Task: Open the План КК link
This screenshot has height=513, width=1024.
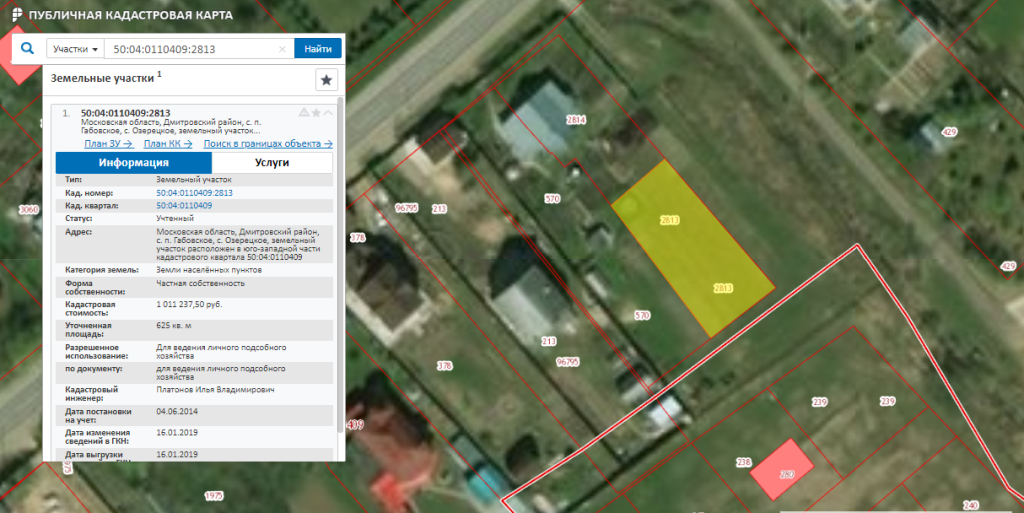Action: (167, 143)
